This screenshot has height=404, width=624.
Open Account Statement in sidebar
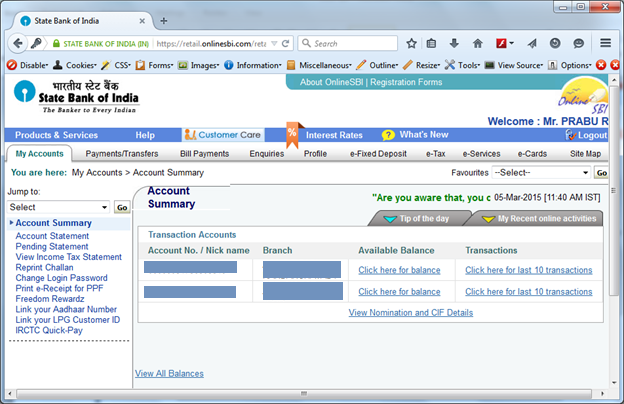pyautogui.click(x=52, y=236)
